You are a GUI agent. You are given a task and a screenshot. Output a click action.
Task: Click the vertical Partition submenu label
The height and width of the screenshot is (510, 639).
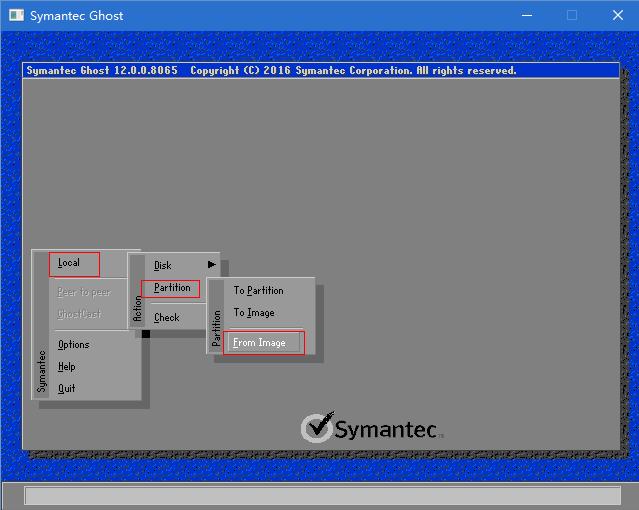tap(216, 328)
